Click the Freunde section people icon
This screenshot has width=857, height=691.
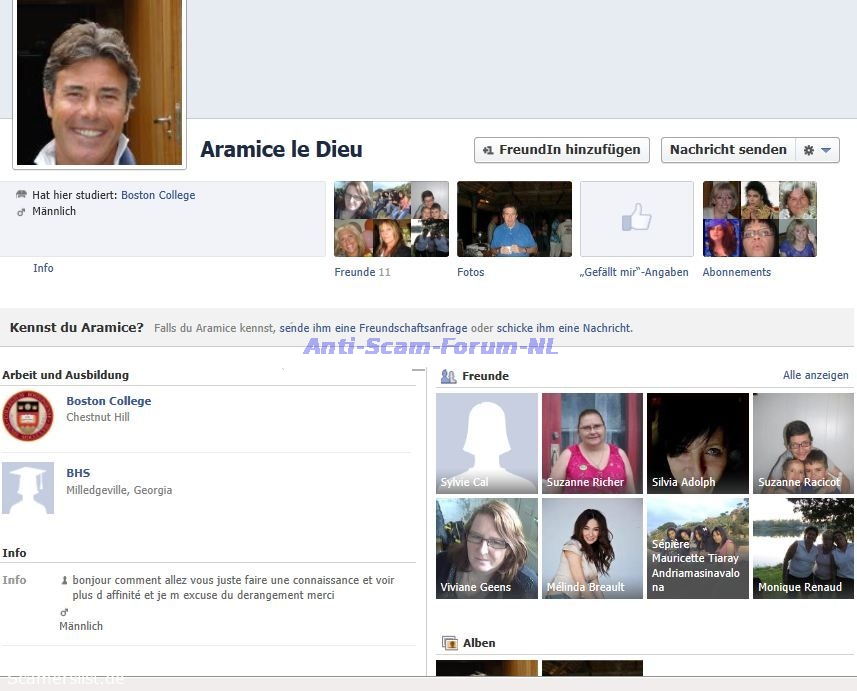449,377
